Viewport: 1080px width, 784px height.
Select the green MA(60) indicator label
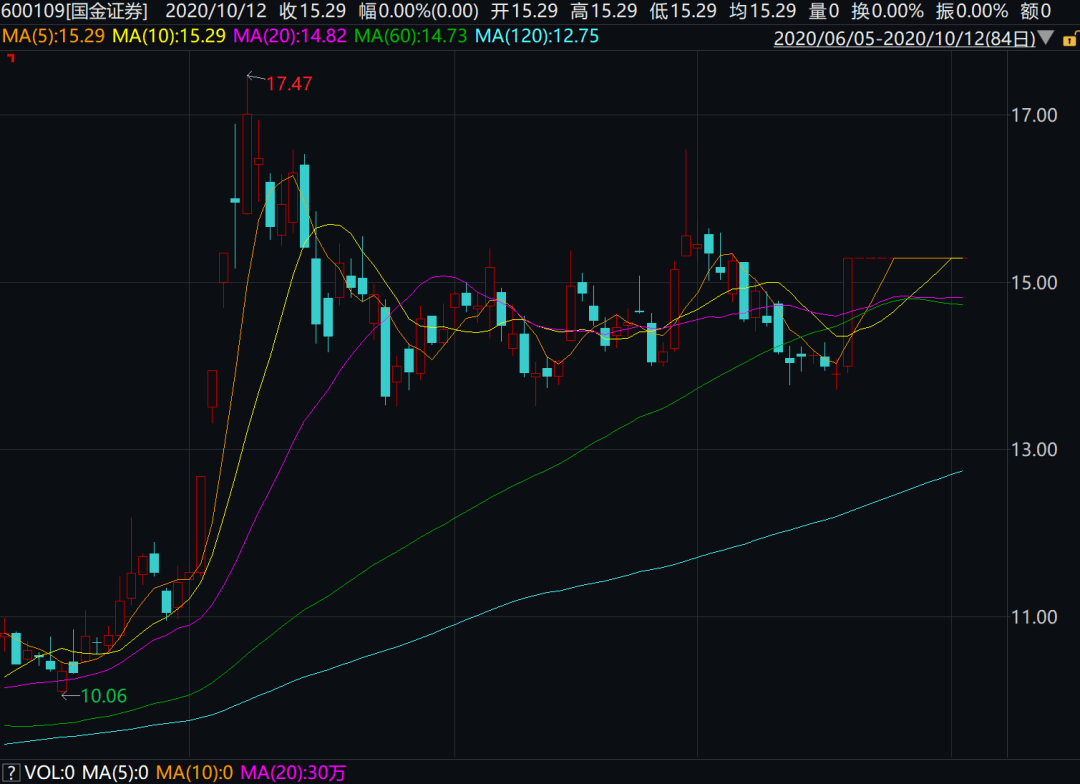411,36
